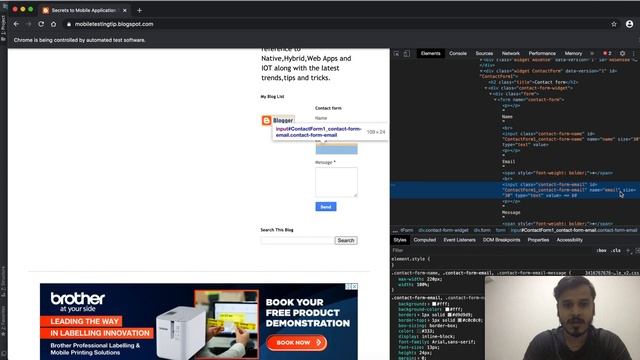640x360 pixels.
Task: Open DevTools settings gear
Action: click(622, 53)
